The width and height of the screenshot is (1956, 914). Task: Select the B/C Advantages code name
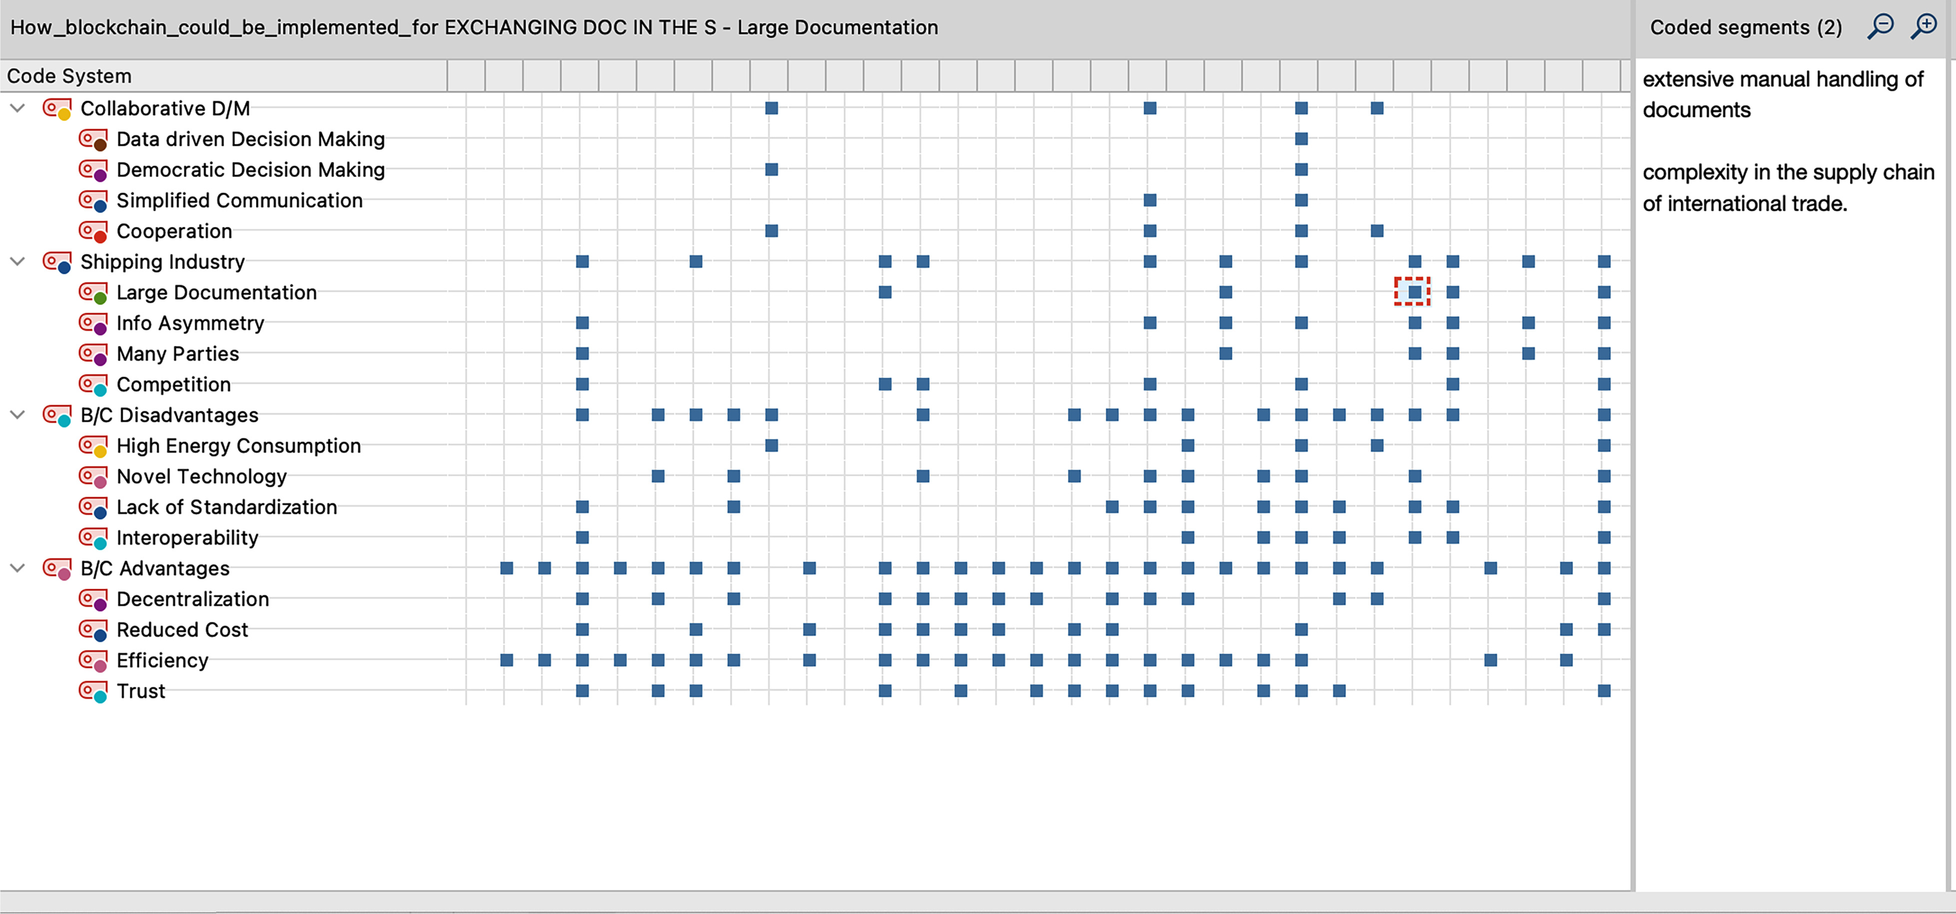coord(155,568)
